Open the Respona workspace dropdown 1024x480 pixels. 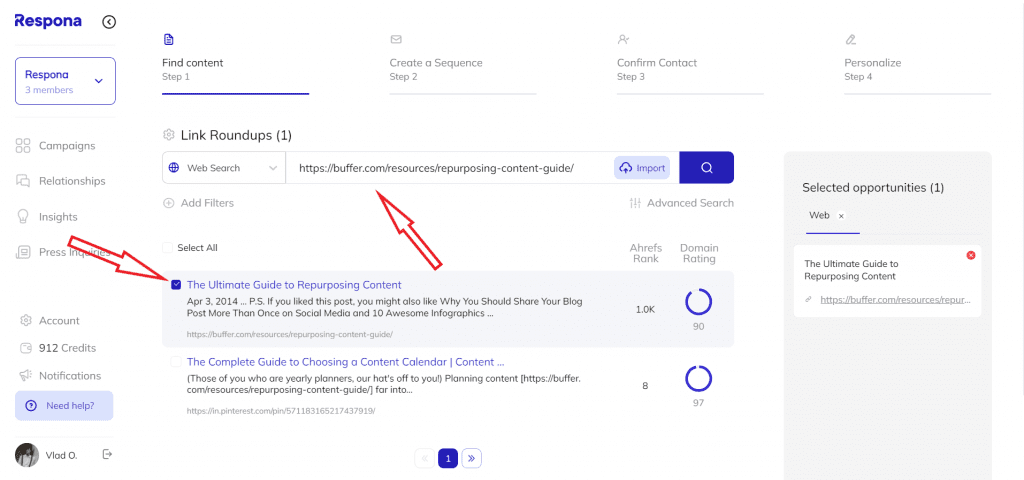pos(65,81)
